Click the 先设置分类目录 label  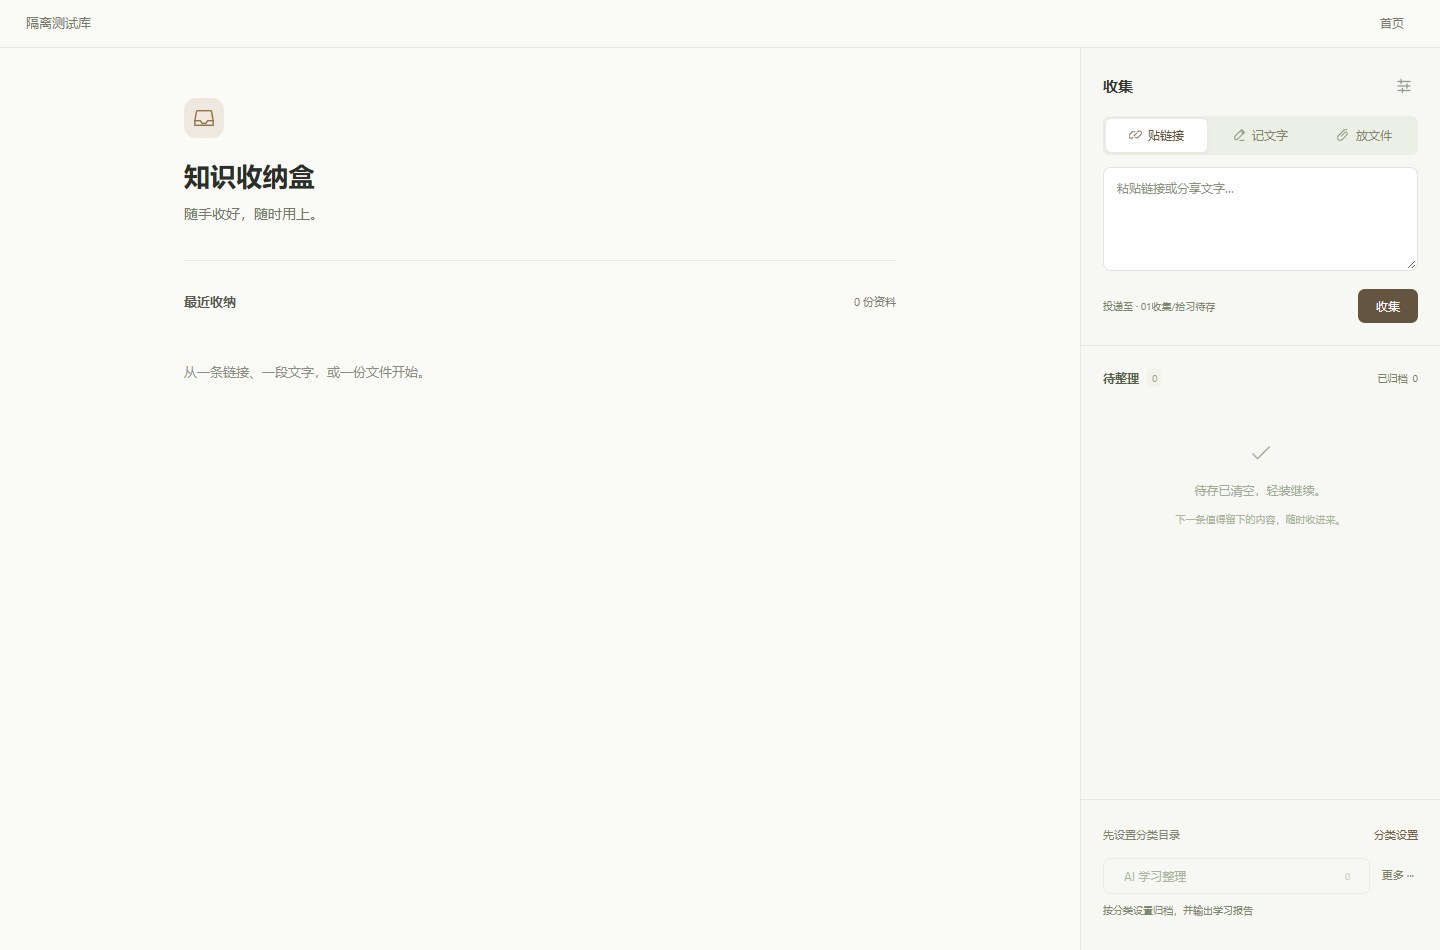[x=1142, y=835]
